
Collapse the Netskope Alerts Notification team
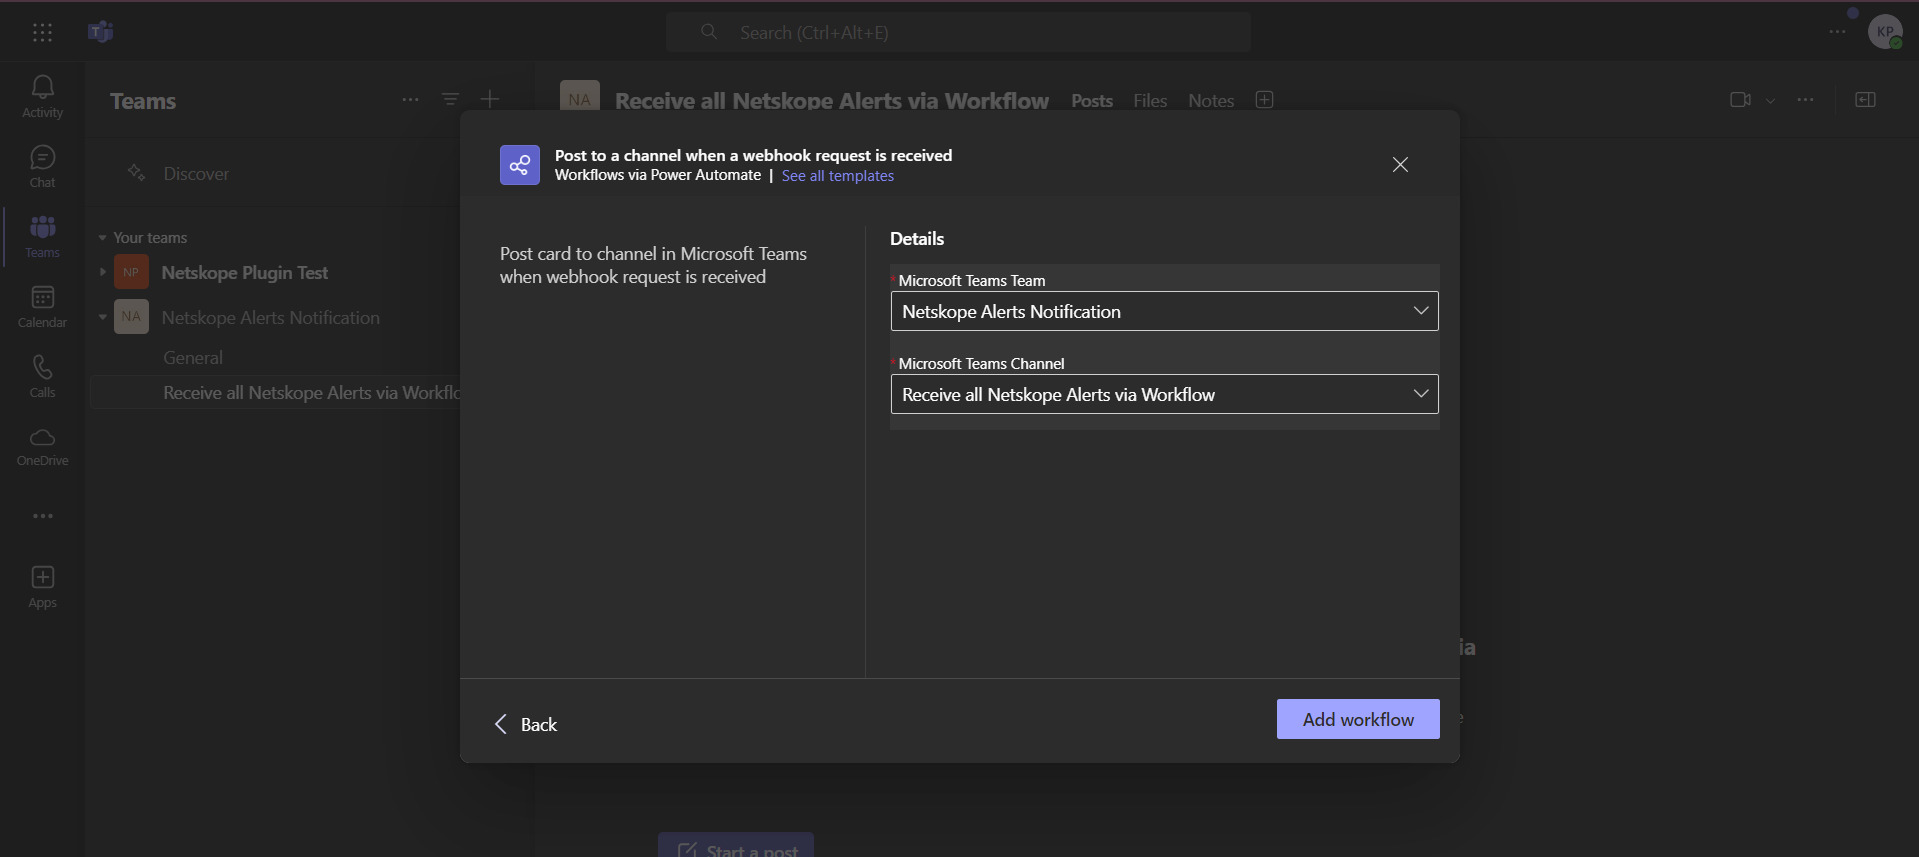click(102, 317)
